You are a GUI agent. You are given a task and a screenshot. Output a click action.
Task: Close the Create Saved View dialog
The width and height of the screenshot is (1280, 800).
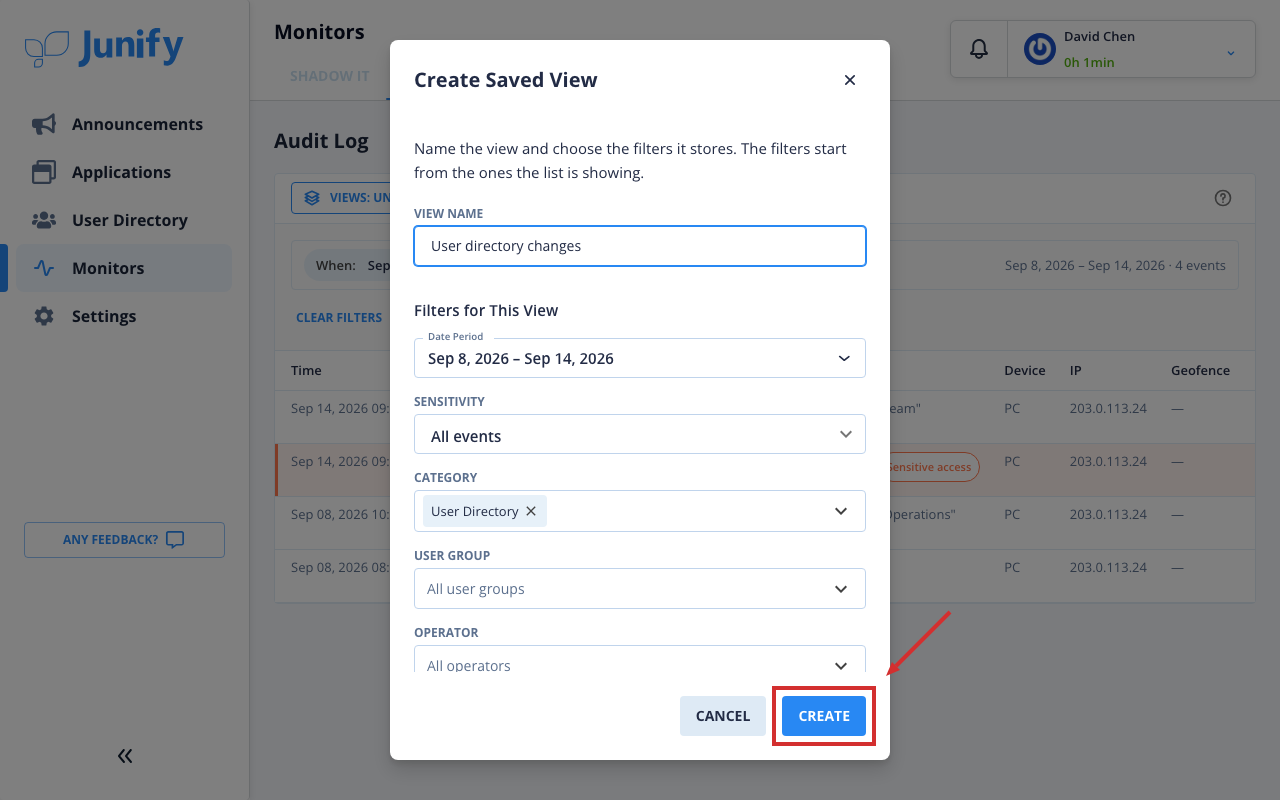[850, 80]
